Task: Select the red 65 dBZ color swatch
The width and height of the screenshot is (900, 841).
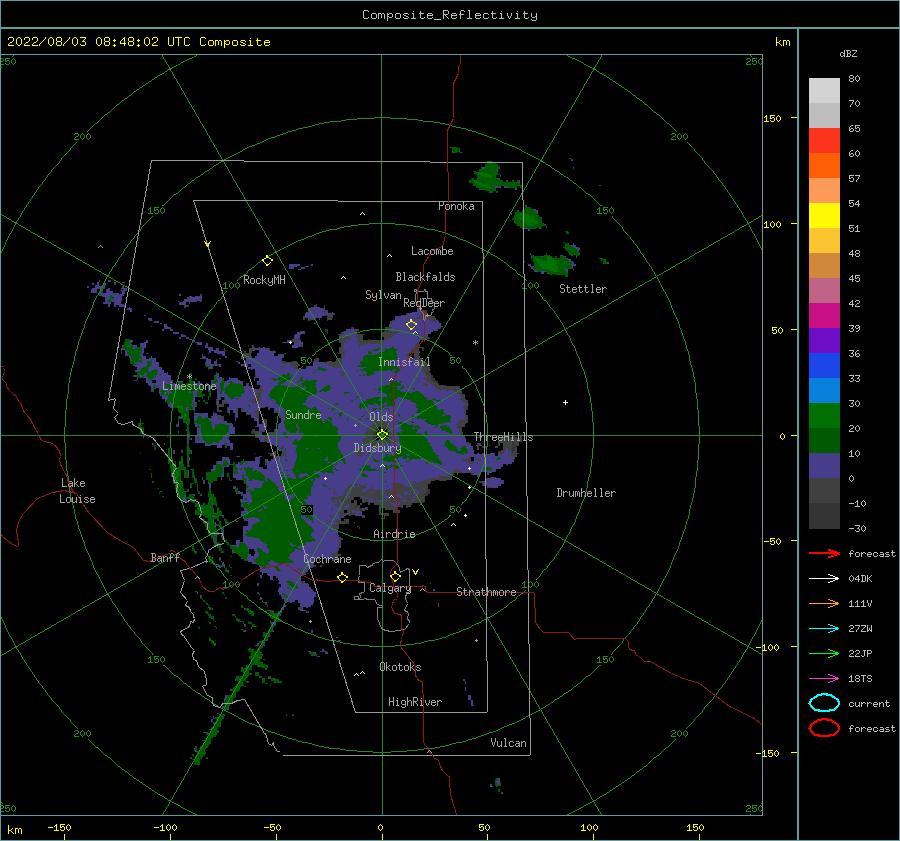Action: [824, 141]
